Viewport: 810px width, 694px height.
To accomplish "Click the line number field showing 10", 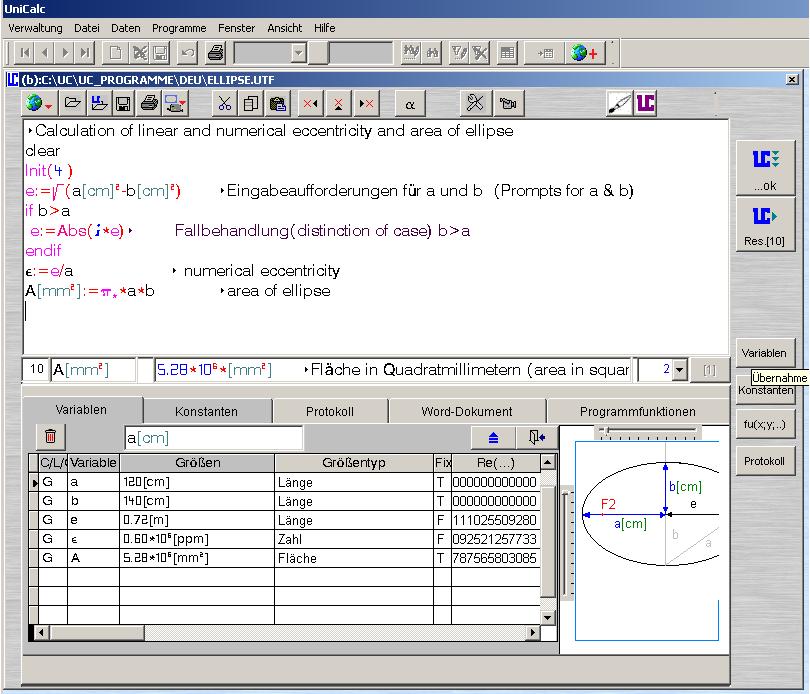I will 36,369.
